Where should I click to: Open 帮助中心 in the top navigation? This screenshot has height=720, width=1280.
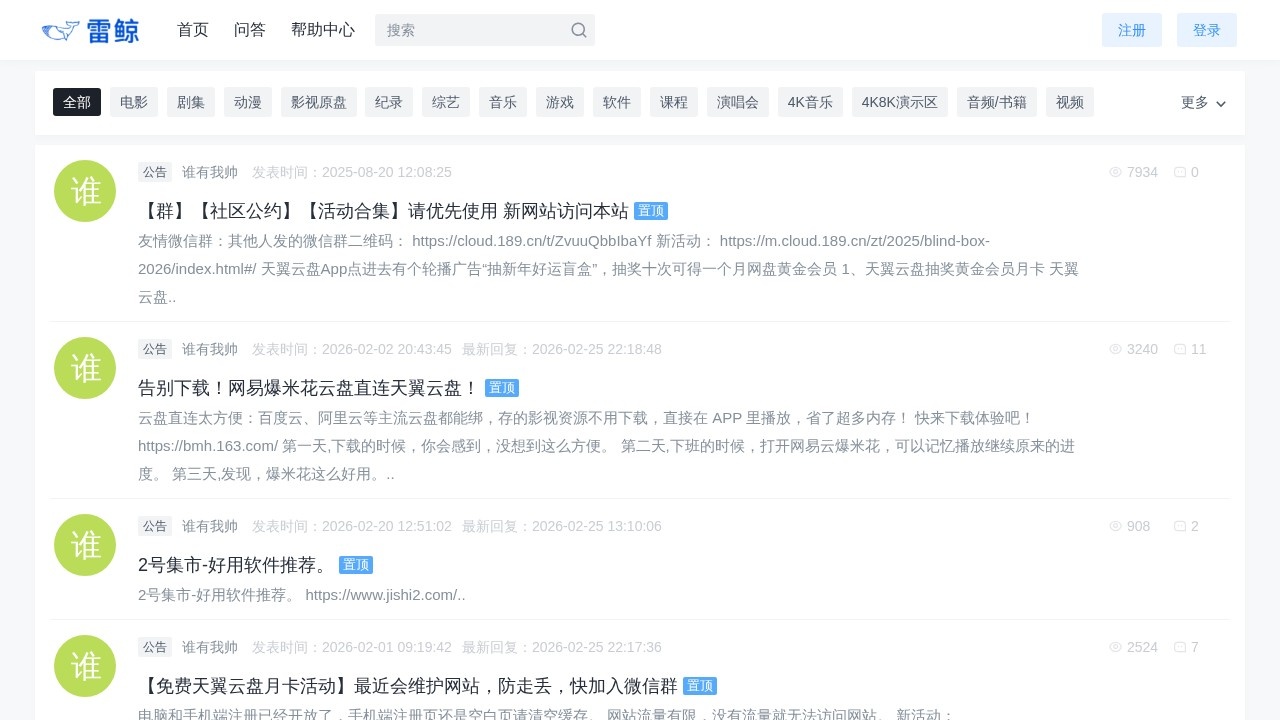323,30
